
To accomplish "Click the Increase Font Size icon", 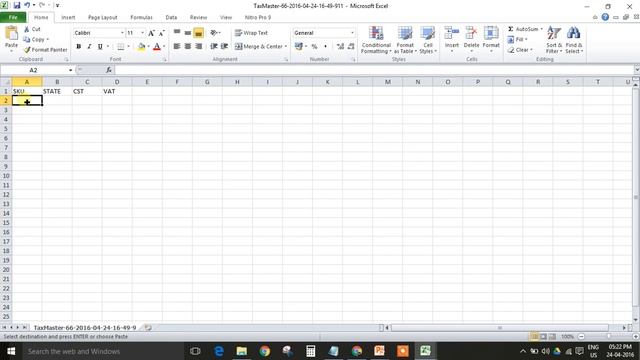I will coord(151,33).
